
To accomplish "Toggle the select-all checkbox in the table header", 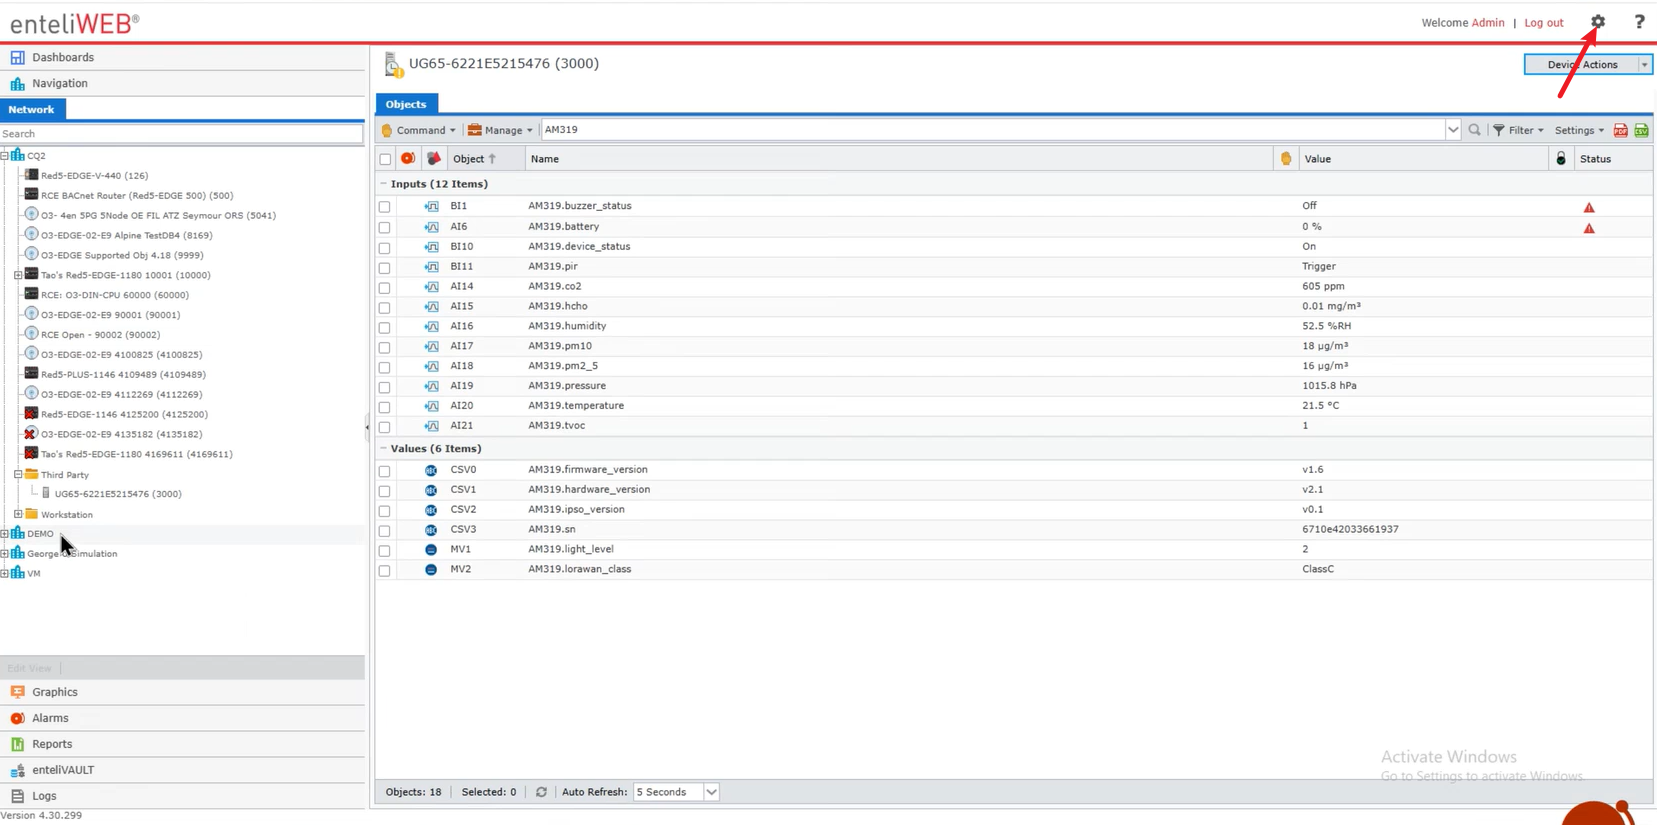I will tap(385, 159).
